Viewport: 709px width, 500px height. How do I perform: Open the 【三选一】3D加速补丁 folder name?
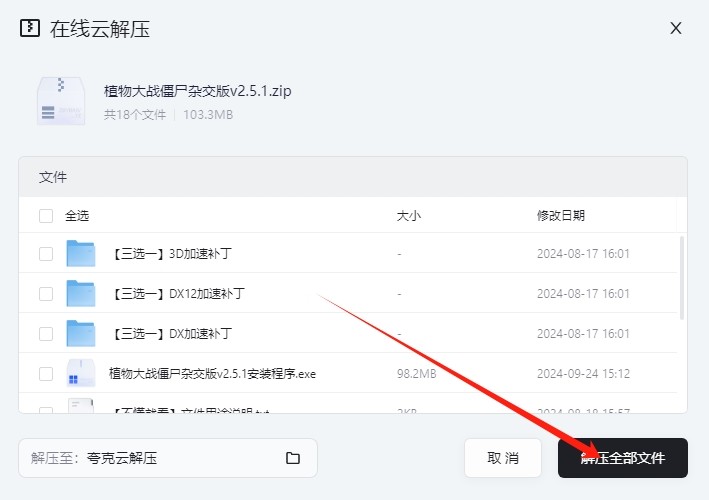[170, 254]
